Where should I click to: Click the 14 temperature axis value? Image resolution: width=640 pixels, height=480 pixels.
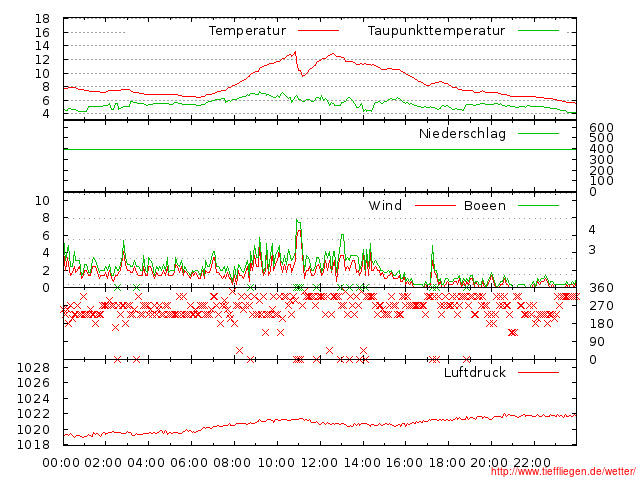[x=42, y=46]
